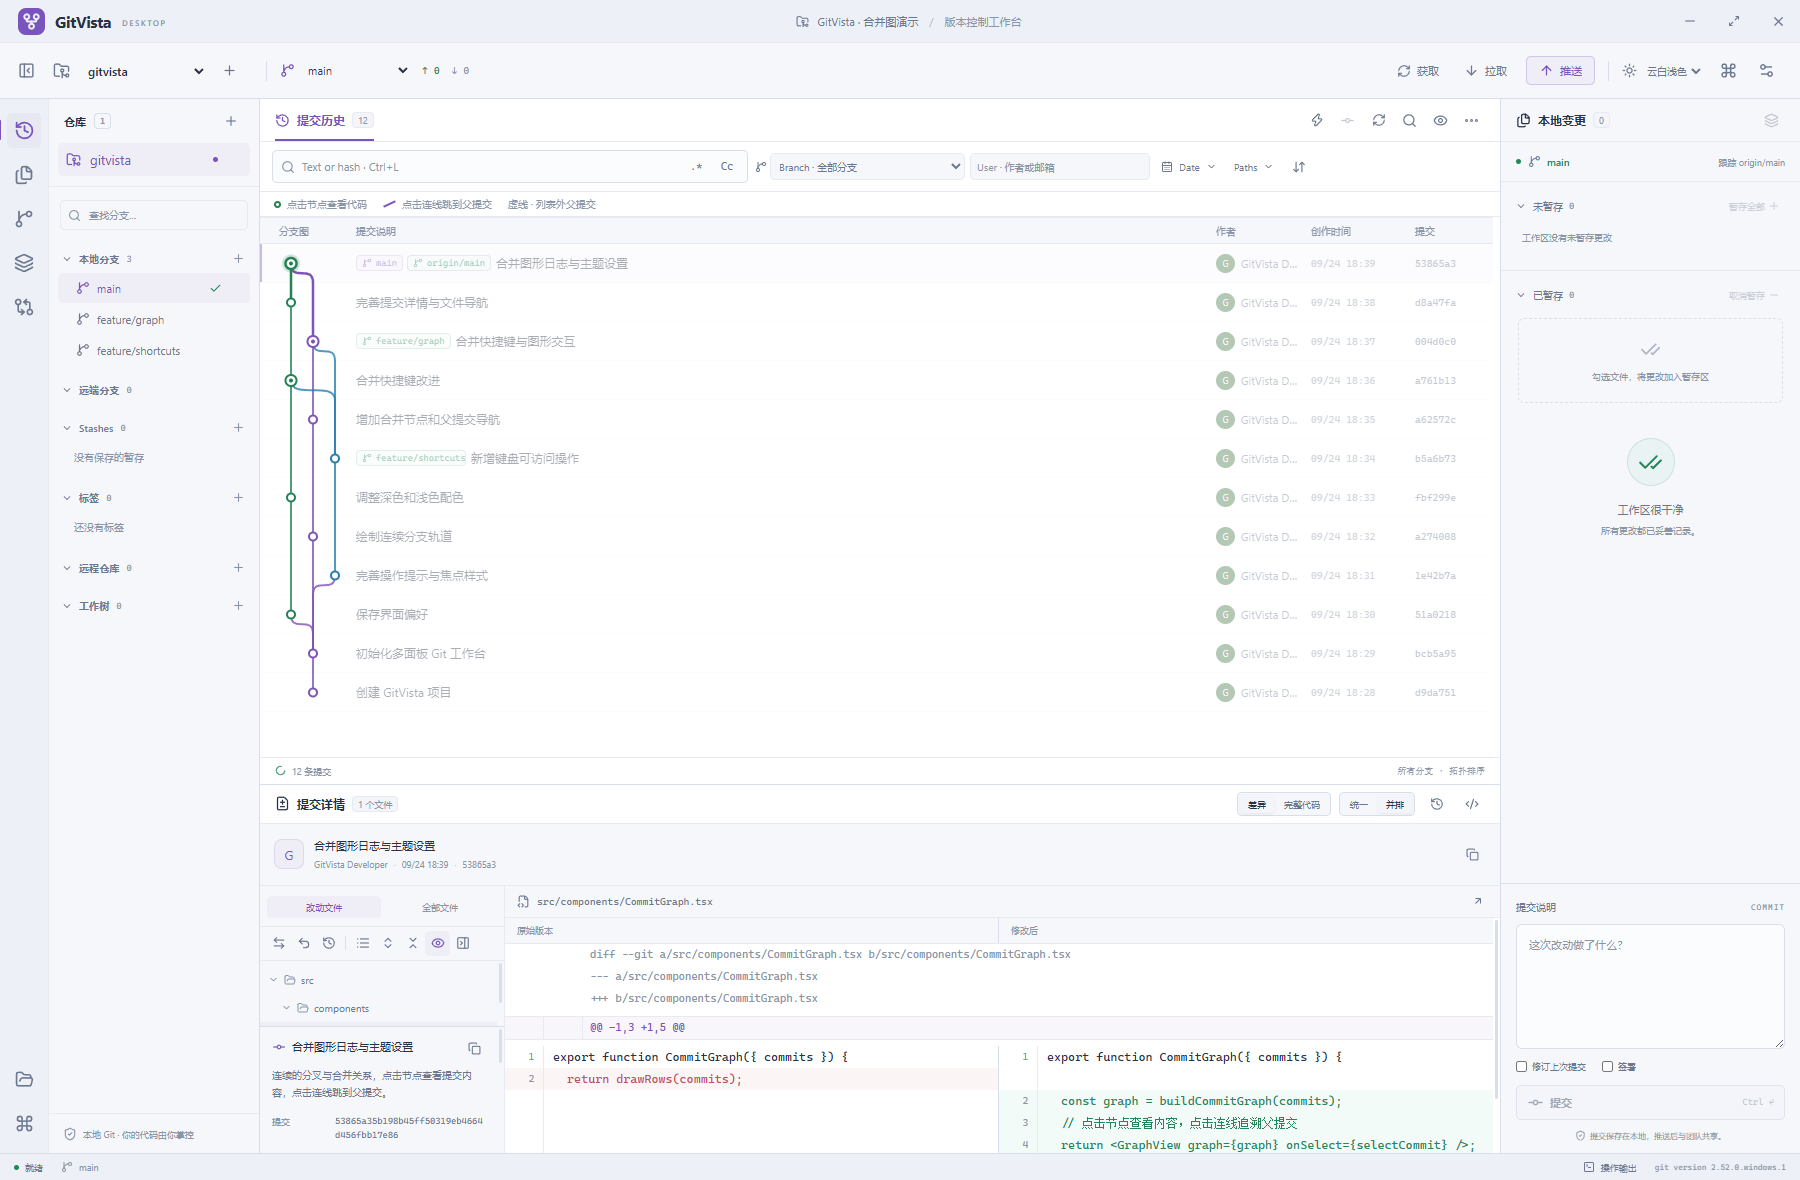Open the Paths filter dropdown
Screen dimensions: 1800x1180
pos(1253,167)
